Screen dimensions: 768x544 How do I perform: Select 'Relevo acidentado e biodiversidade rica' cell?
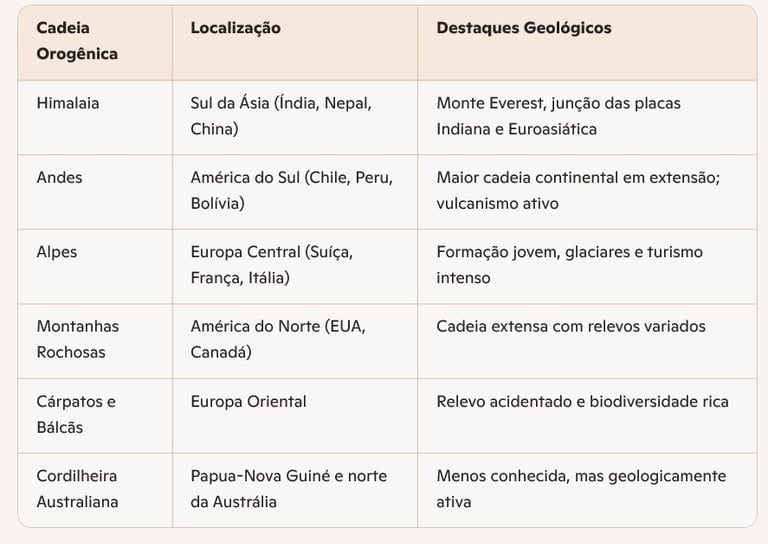[582, 402]
